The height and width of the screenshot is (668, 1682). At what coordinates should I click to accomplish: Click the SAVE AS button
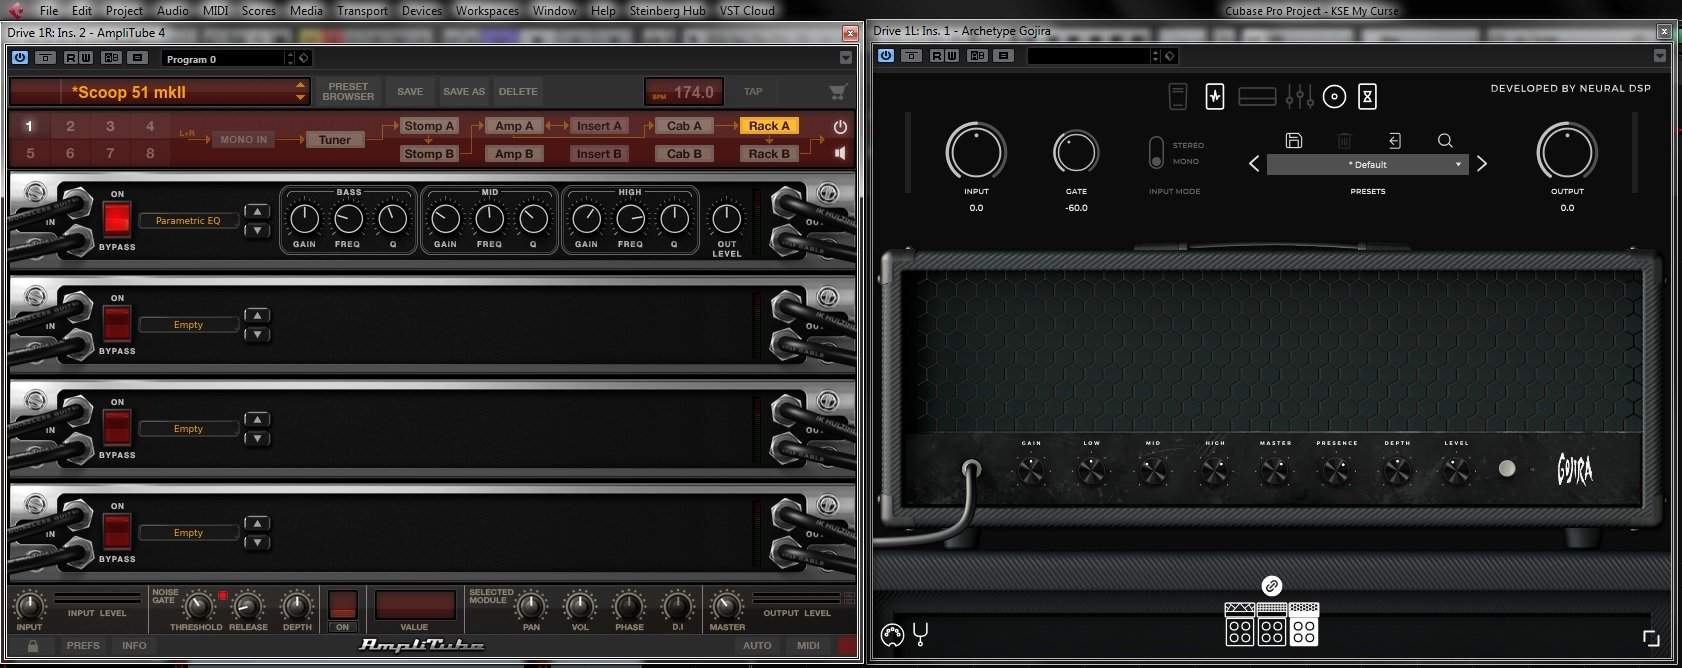coord(464,92)
